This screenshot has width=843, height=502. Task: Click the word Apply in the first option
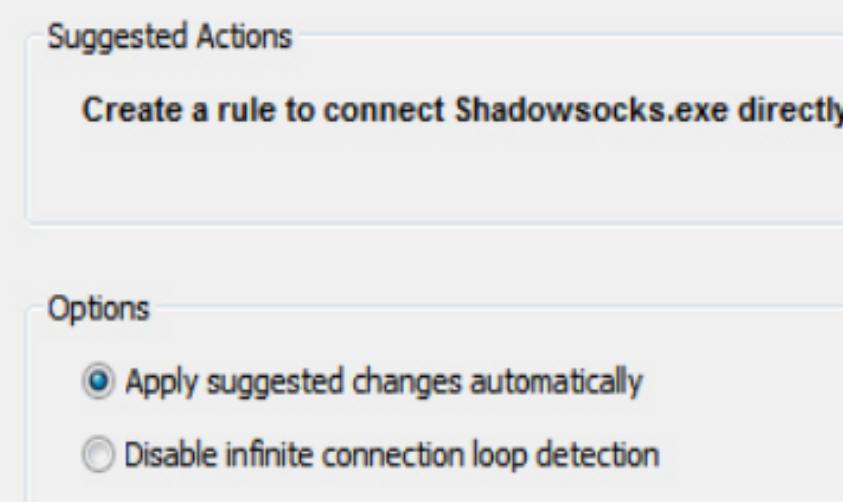click(x=161, y=383)
